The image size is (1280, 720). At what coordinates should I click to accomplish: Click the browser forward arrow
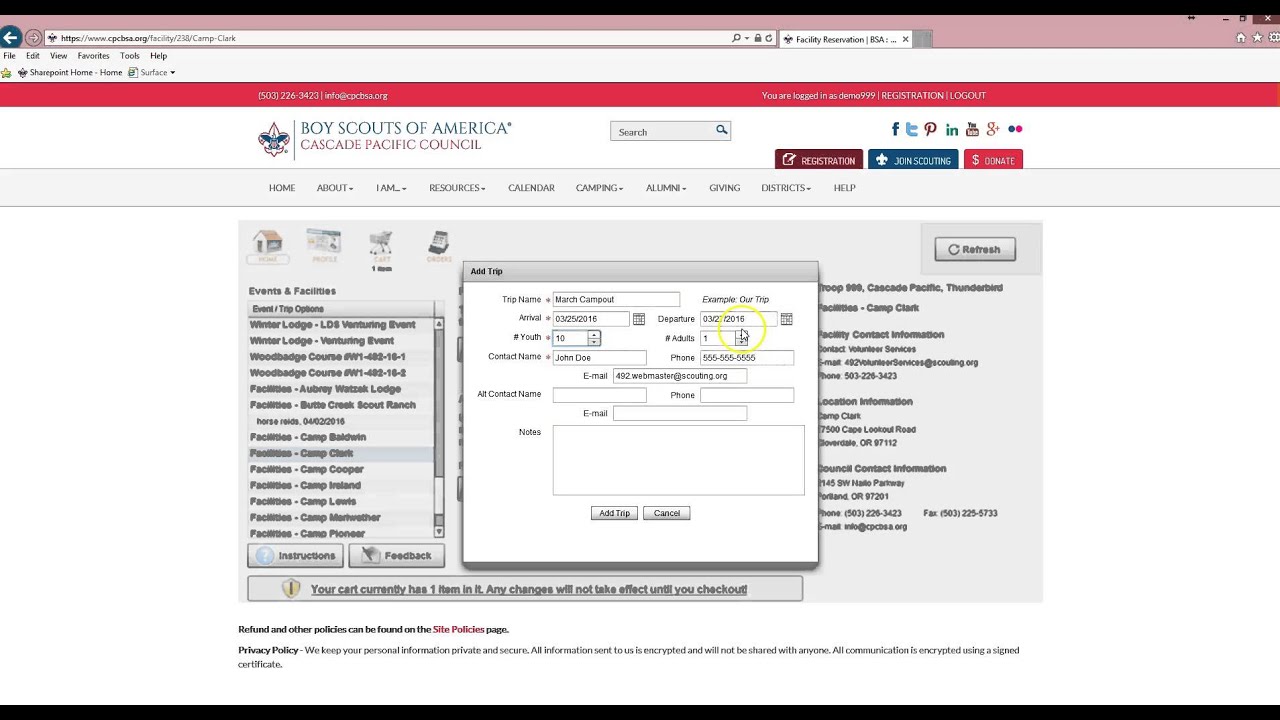coord(33,38)
